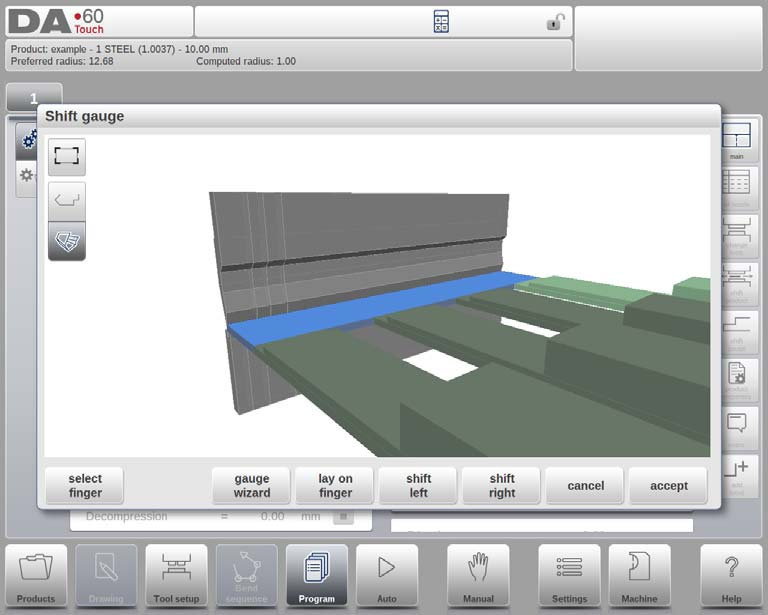Open the Products mode
Image resolution: width=768 pixels, height=615 pixels.
tap(36, 576)
